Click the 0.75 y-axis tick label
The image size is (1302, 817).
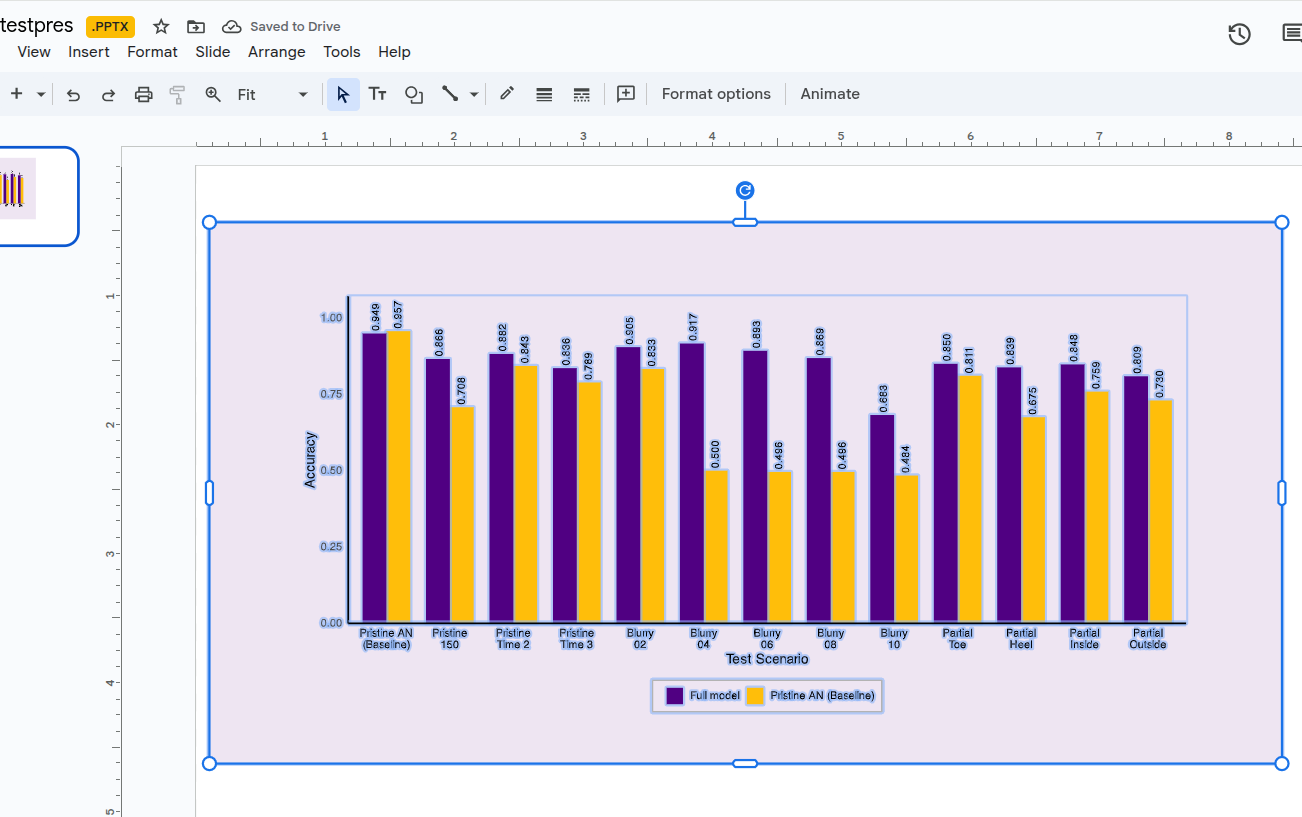tap(331, 394)
